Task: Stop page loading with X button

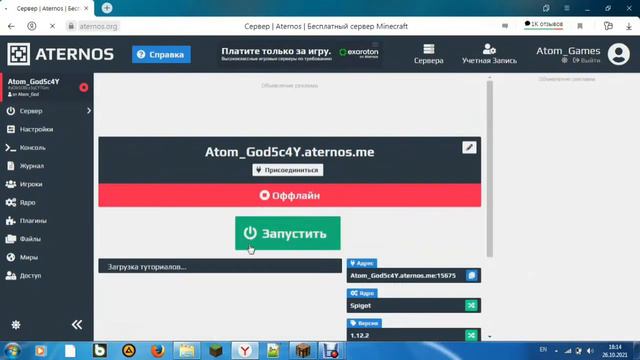Action: click(x=52, y=26)
